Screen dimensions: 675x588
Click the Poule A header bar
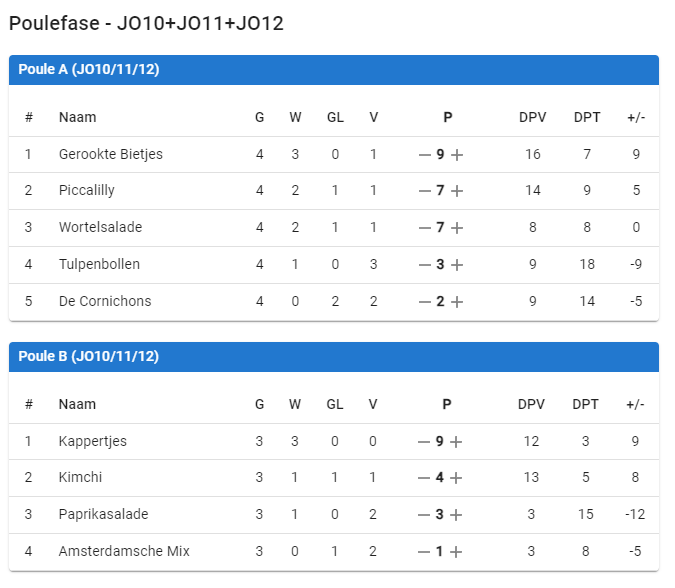click(x=333, y=70)
